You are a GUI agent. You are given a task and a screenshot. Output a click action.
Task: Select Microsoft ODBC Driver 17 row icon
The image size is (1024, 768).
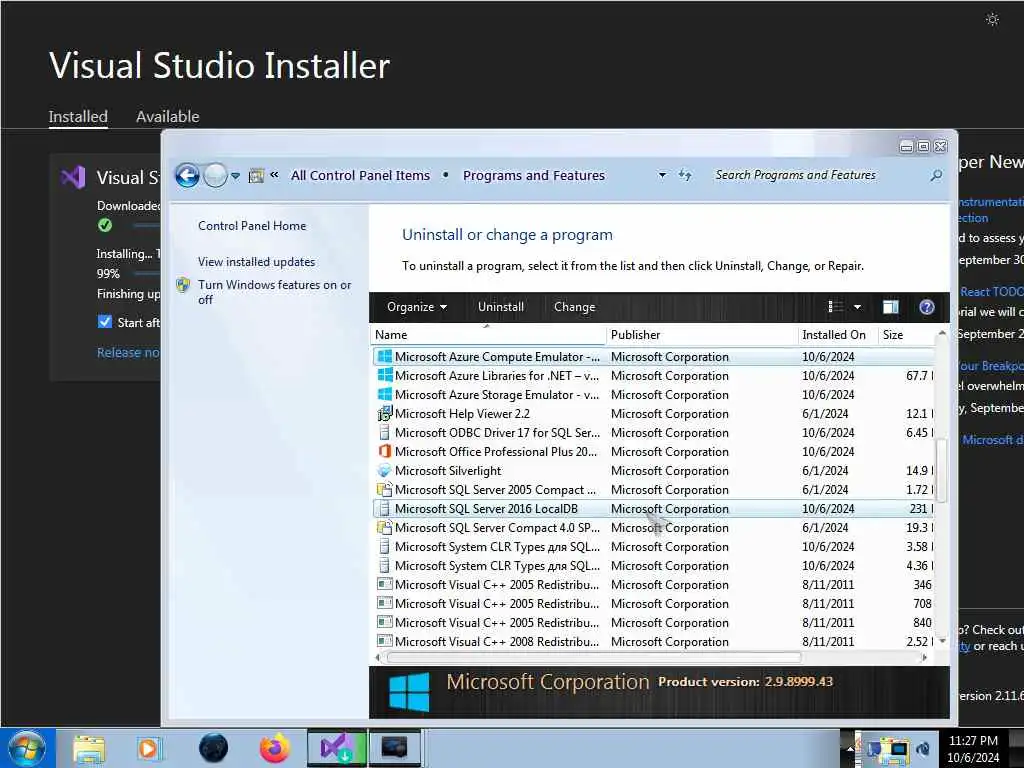coord(385,432)
